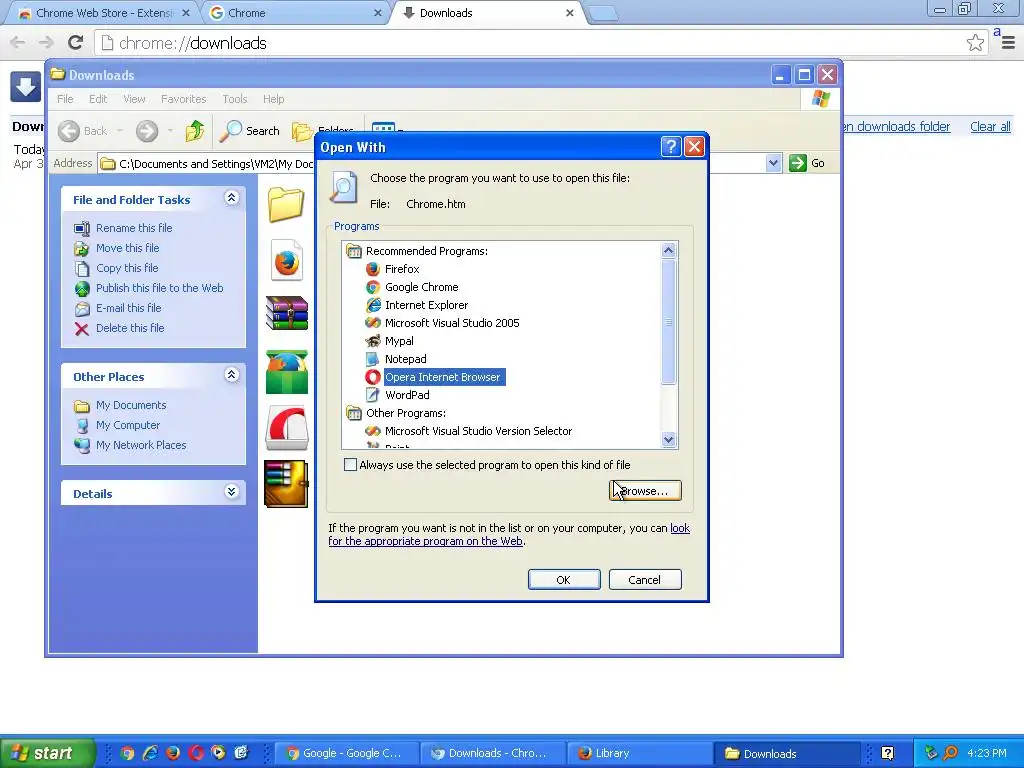Click the programs list scrollbar thumb

pyautogui.click(x=668, y=322)
